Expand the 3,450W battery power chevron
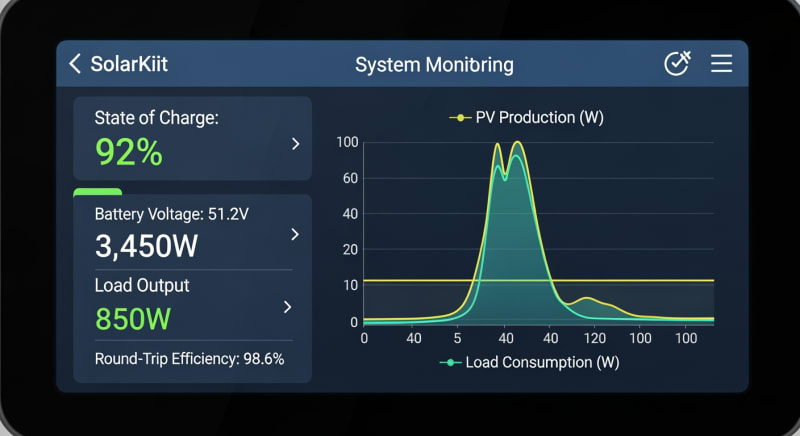The width and height of the screenshot is (800, 436). [295, 234]
